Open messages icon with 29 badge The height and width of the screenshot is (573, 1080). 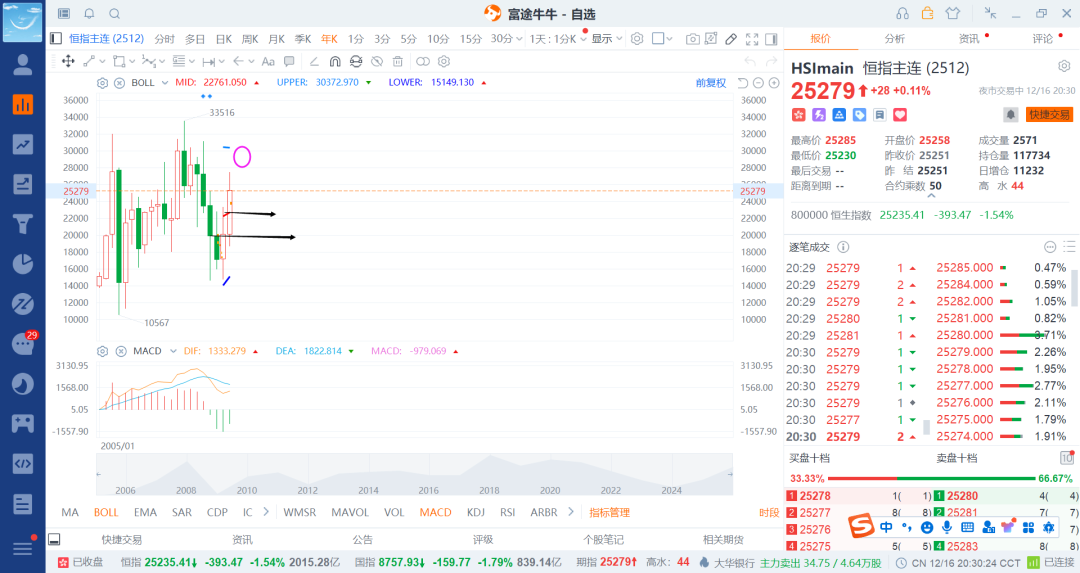click(23, 343)
